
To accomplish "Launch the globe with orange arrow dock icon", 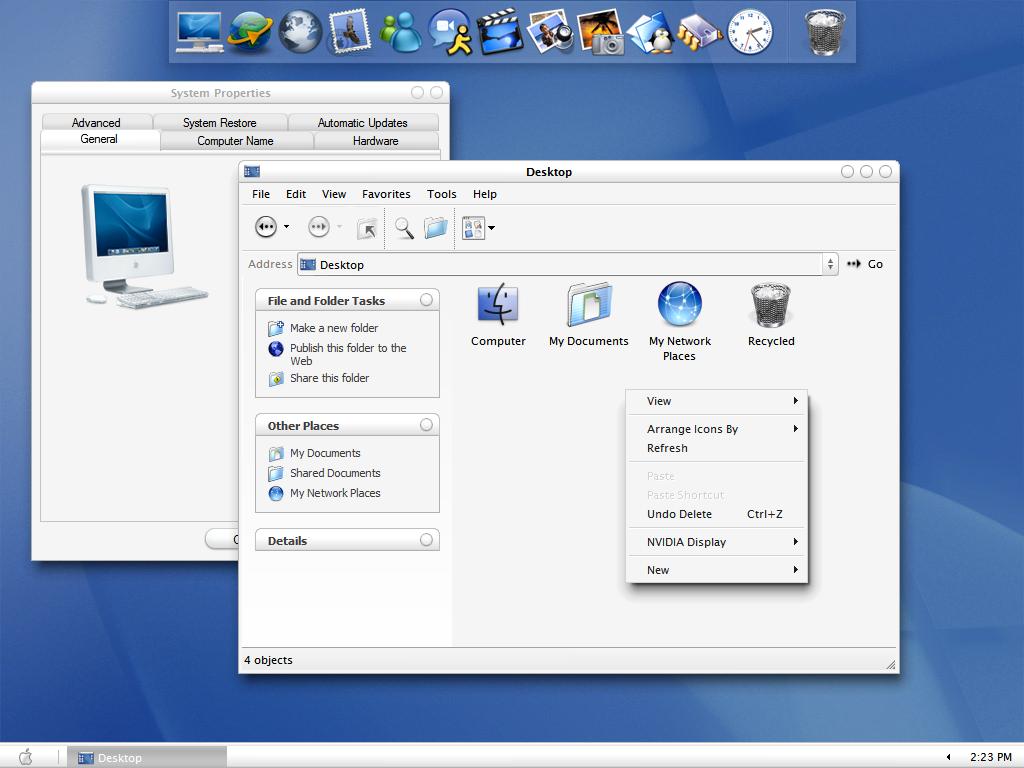I will pos(249,31).
